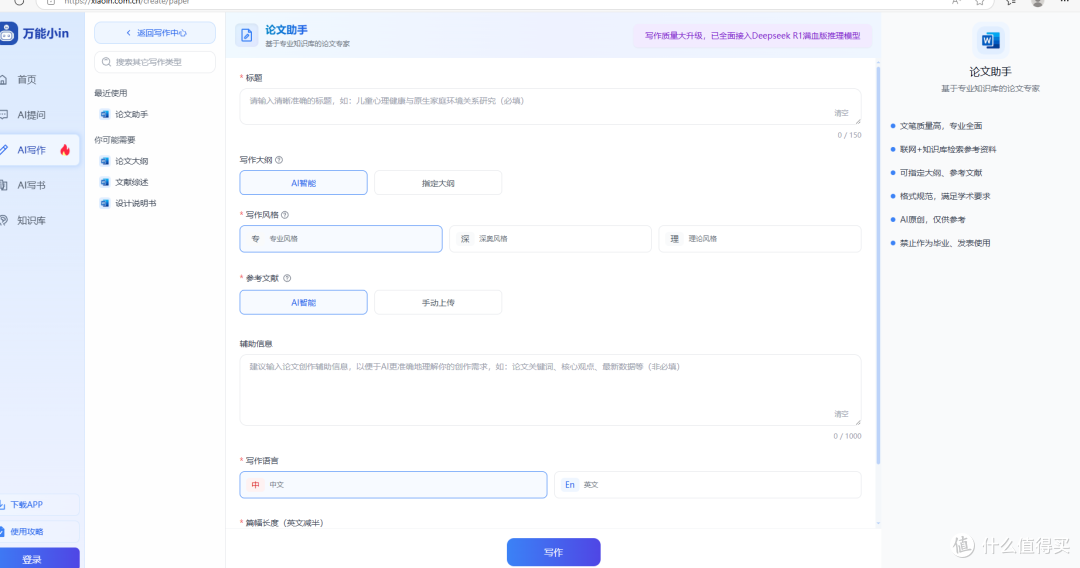Screen dimensions: 1080x568
Task: Click 清空 in the 标题 field
Action: (x=842, y=113)
